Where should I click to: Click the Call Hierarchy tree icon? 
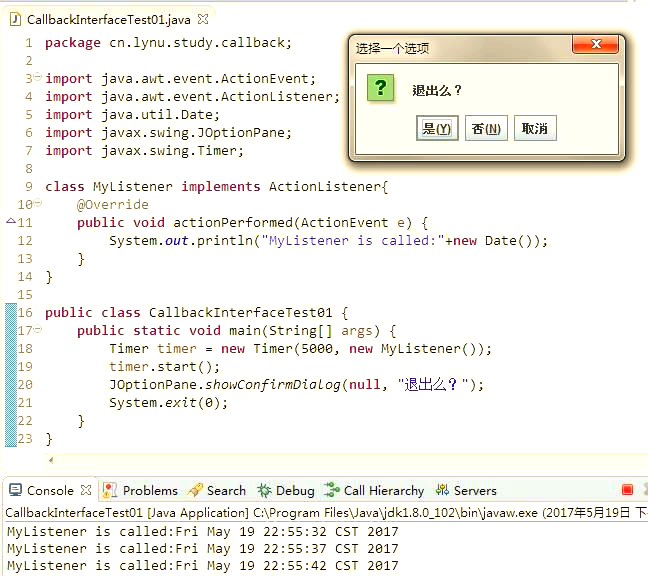coord(332,490)
